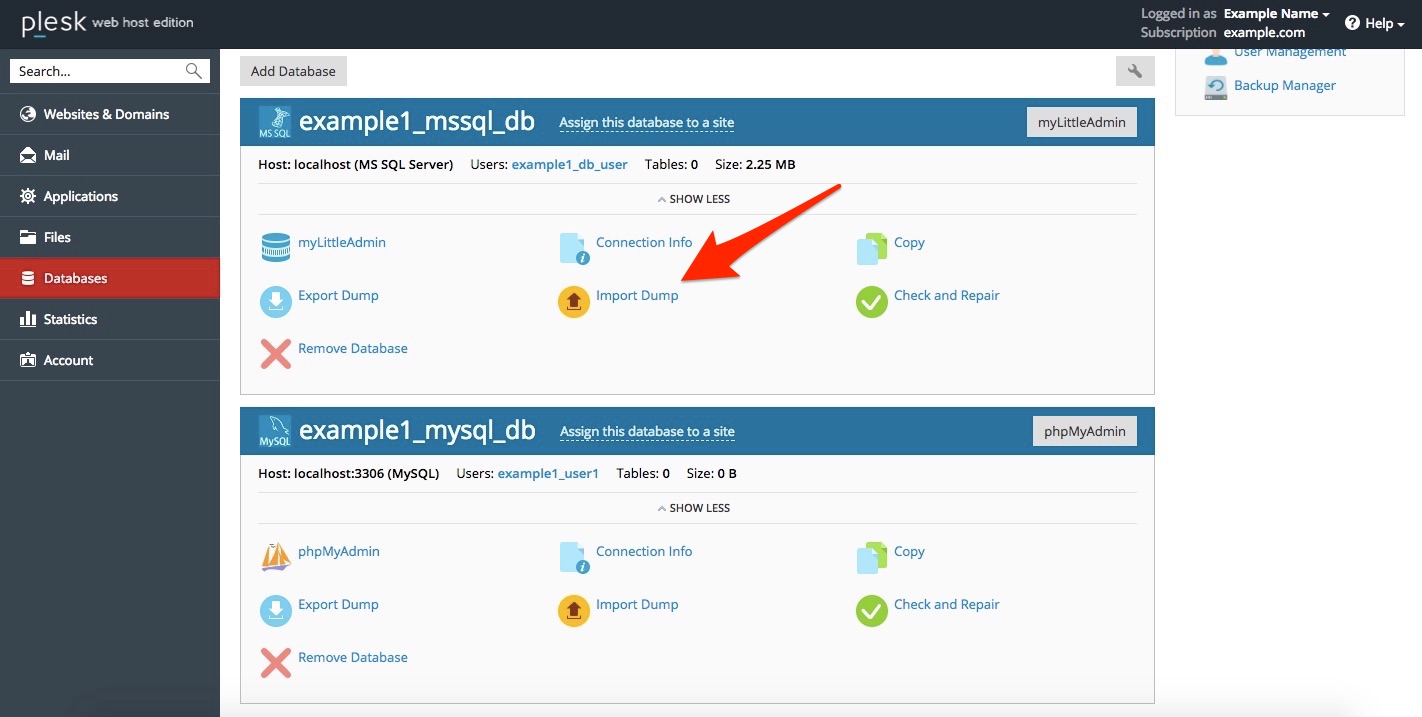Click Copy icon for example1_mysql_db

[872, 557]
